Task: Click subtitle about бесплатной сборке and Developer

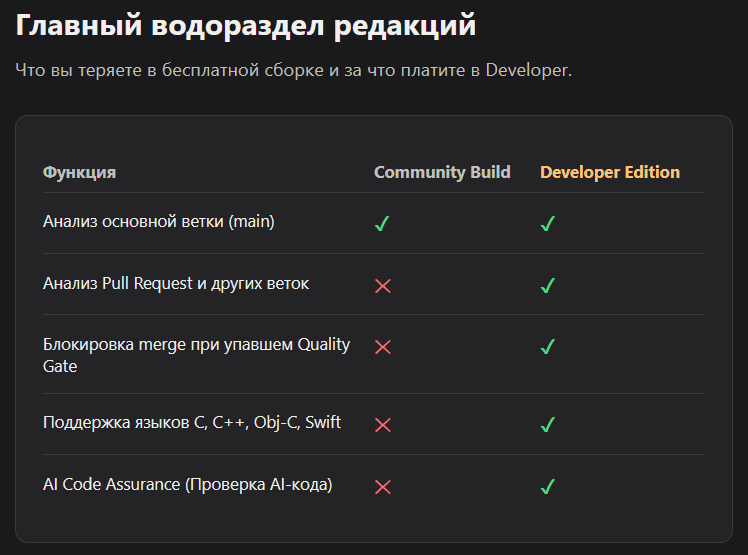Action: tap(293, 70)
